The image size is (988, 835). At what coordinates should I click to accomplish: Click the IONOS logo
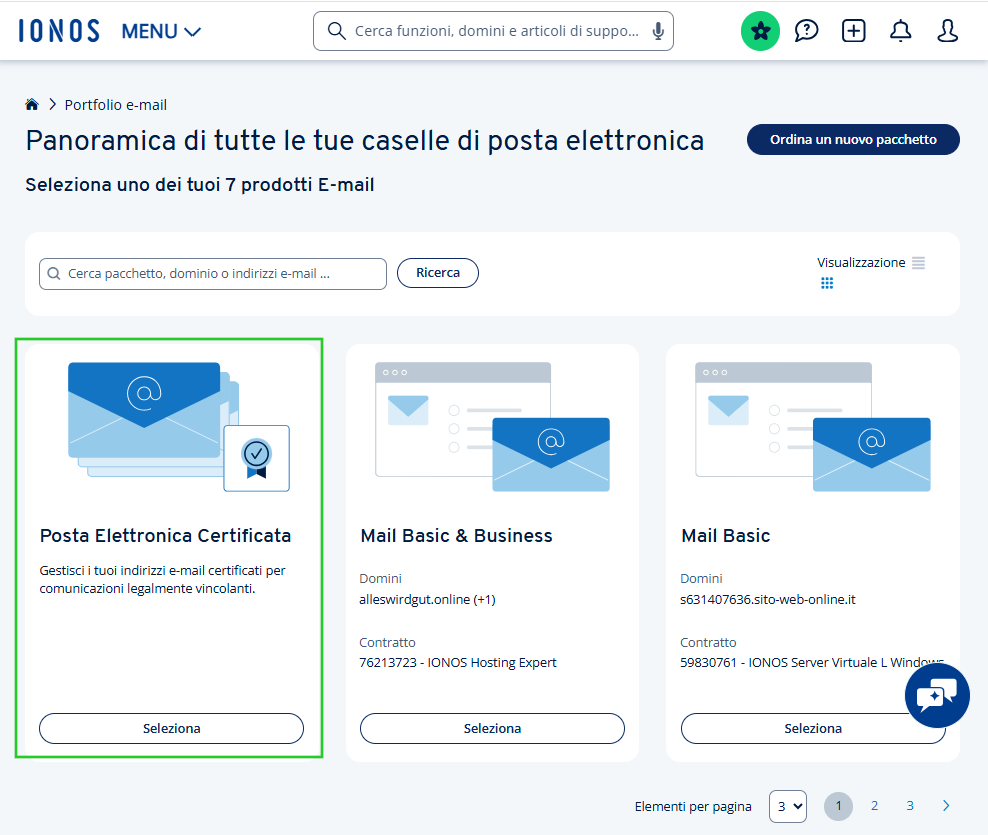[59, 31]
